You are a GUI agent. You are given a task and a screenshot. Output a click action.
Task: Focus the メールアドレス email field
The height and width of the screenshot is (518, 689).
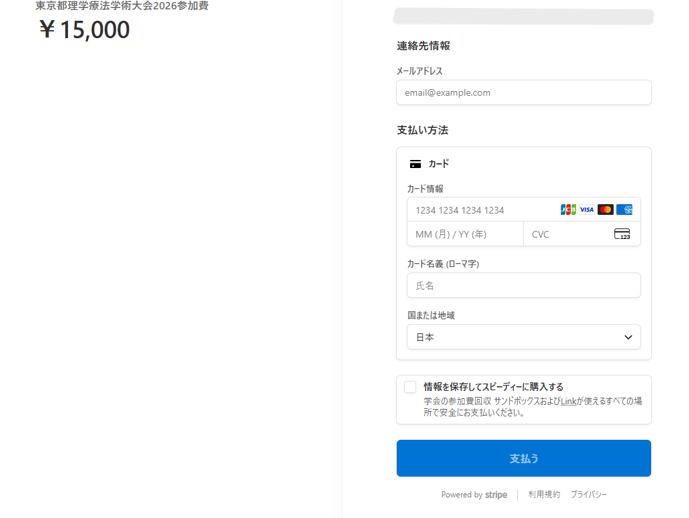click(523, 93)
